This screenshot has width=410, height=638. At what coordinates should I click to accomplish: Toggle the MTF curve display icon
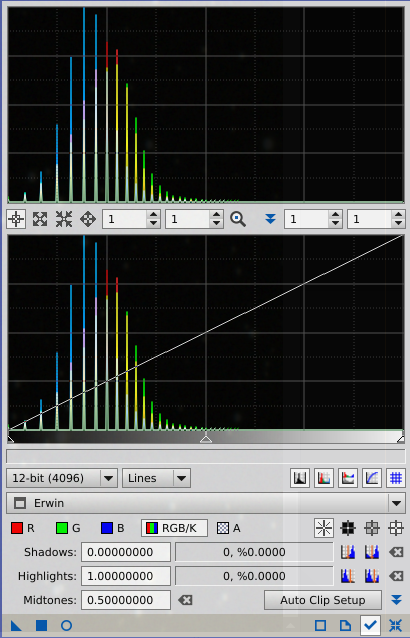(372, 478)
